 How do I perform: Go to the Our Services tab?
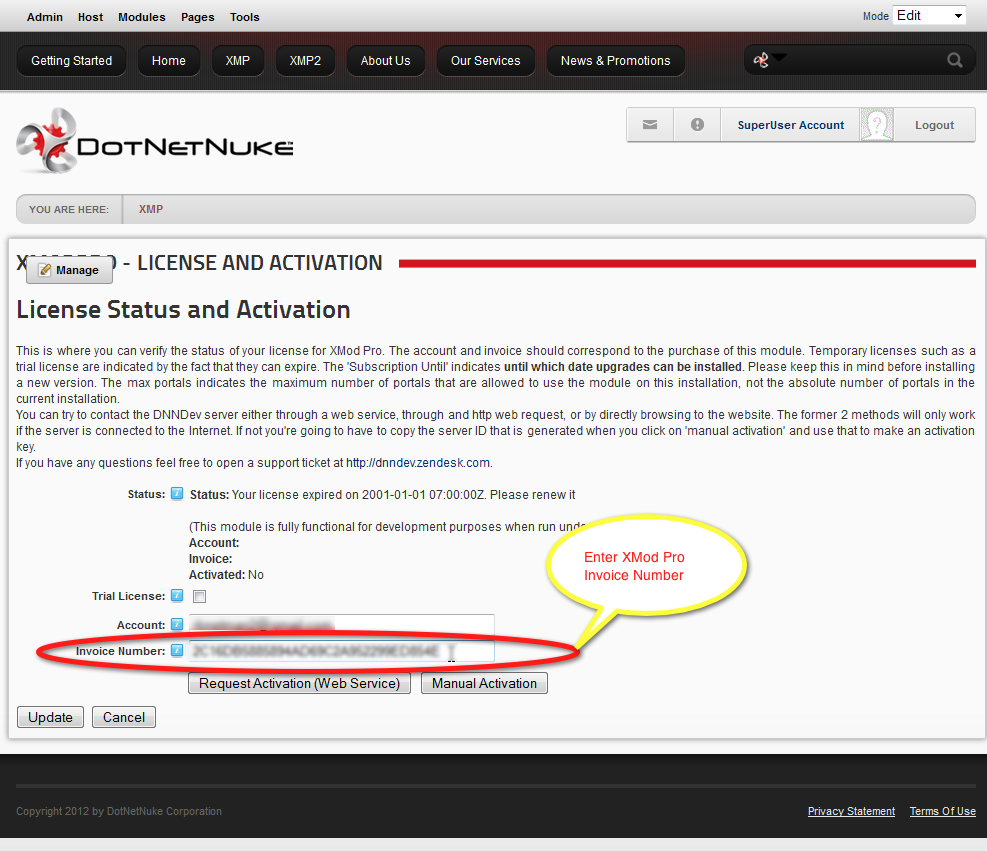(x=485, y=61)
